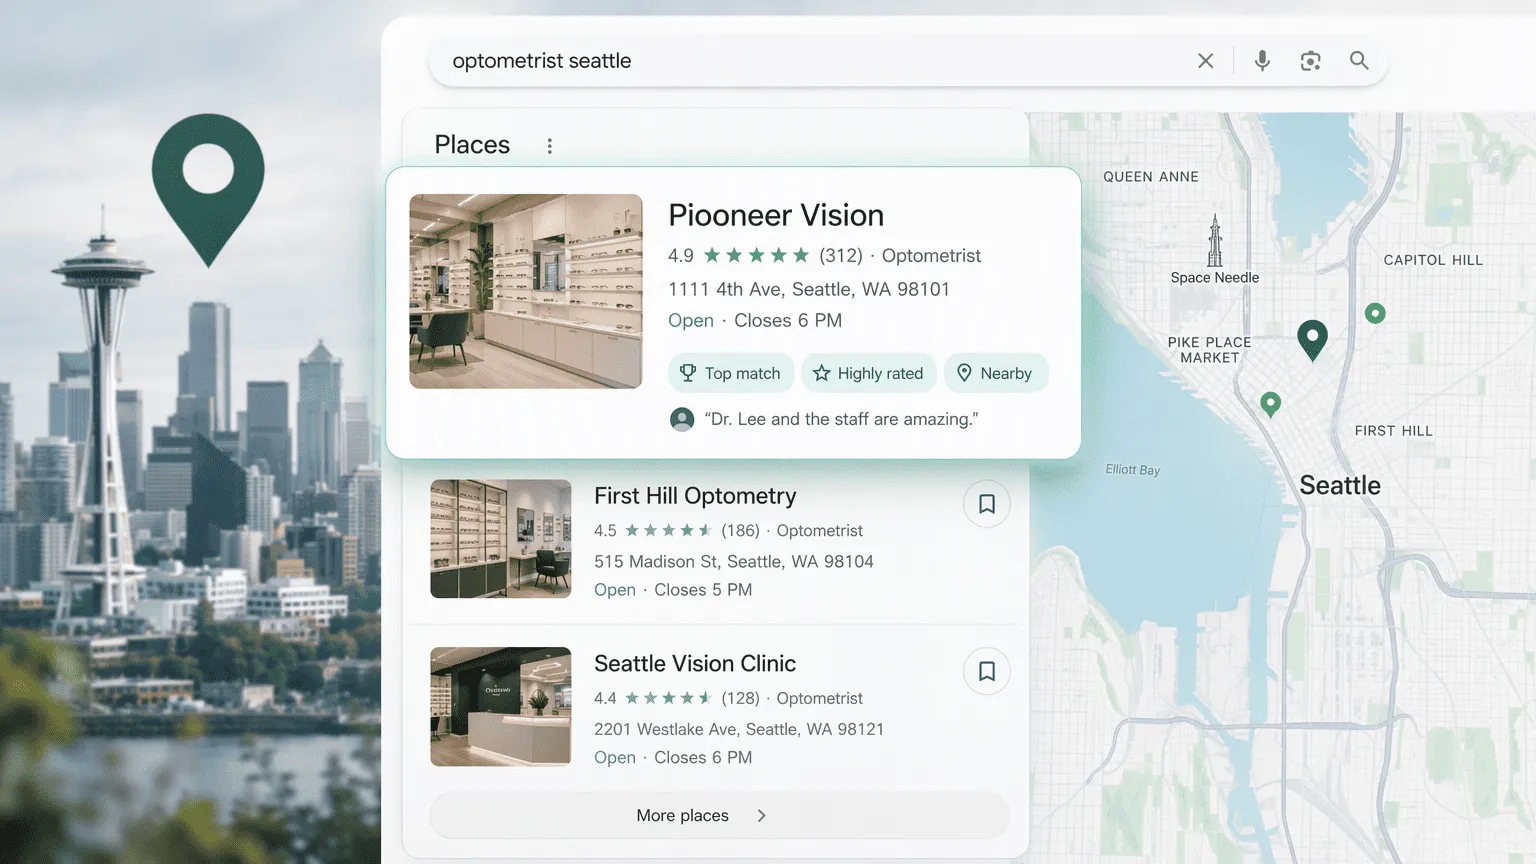Image resolution: width=1536 pixels, height=864 pixels.
Task: Select the large dark green map pin
Action: (1312, 340)
